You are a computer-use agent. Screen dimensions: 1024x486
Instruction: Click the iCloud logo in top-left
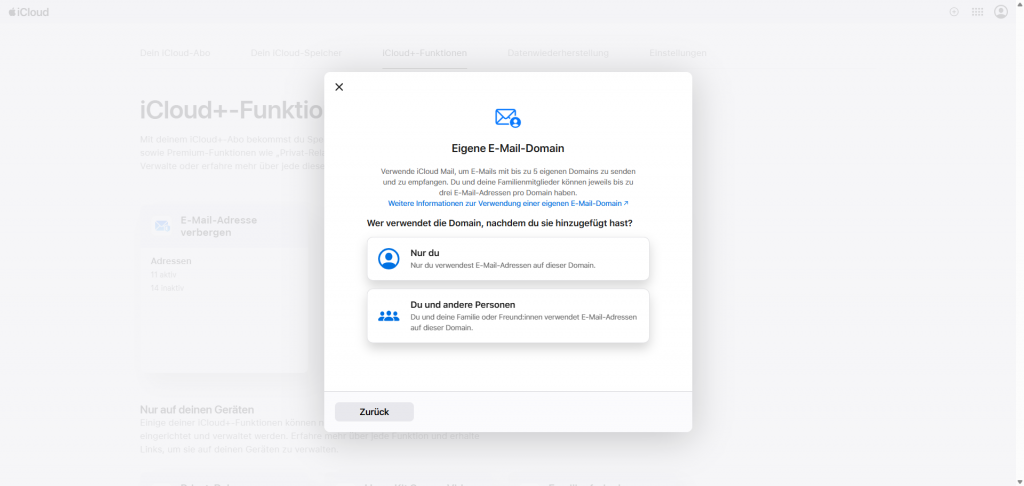[x=29, y=12]
